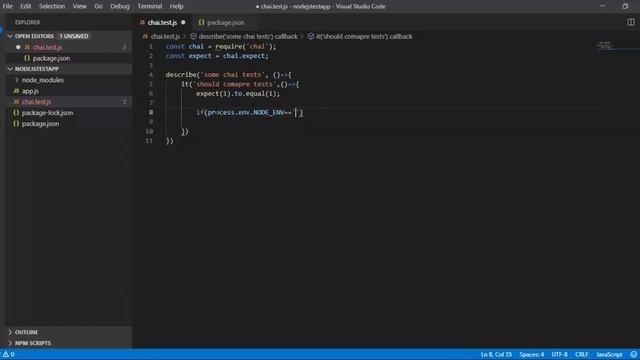Change file encoding UTF-8
The image size is (640, 360).
coord(559,354)
